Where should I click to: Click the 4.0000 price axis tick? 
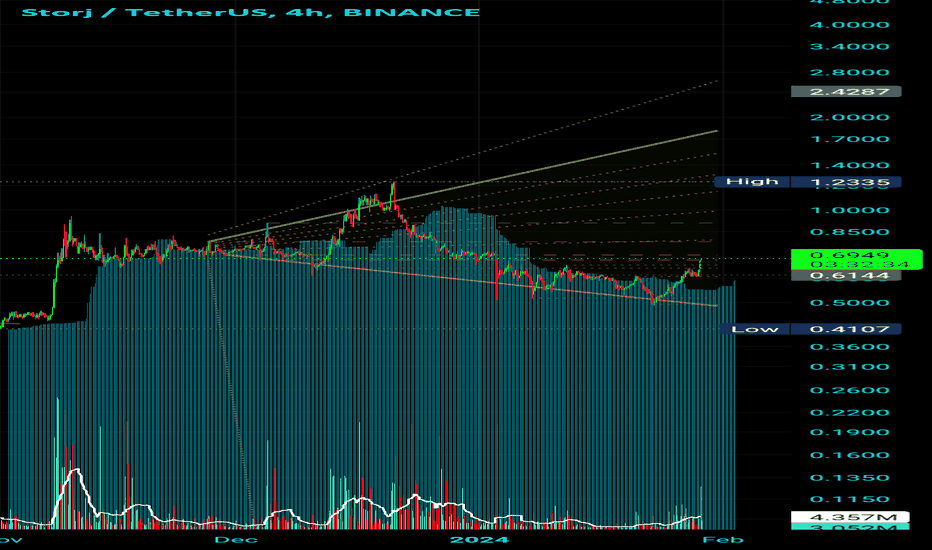(x=849, y=25)
